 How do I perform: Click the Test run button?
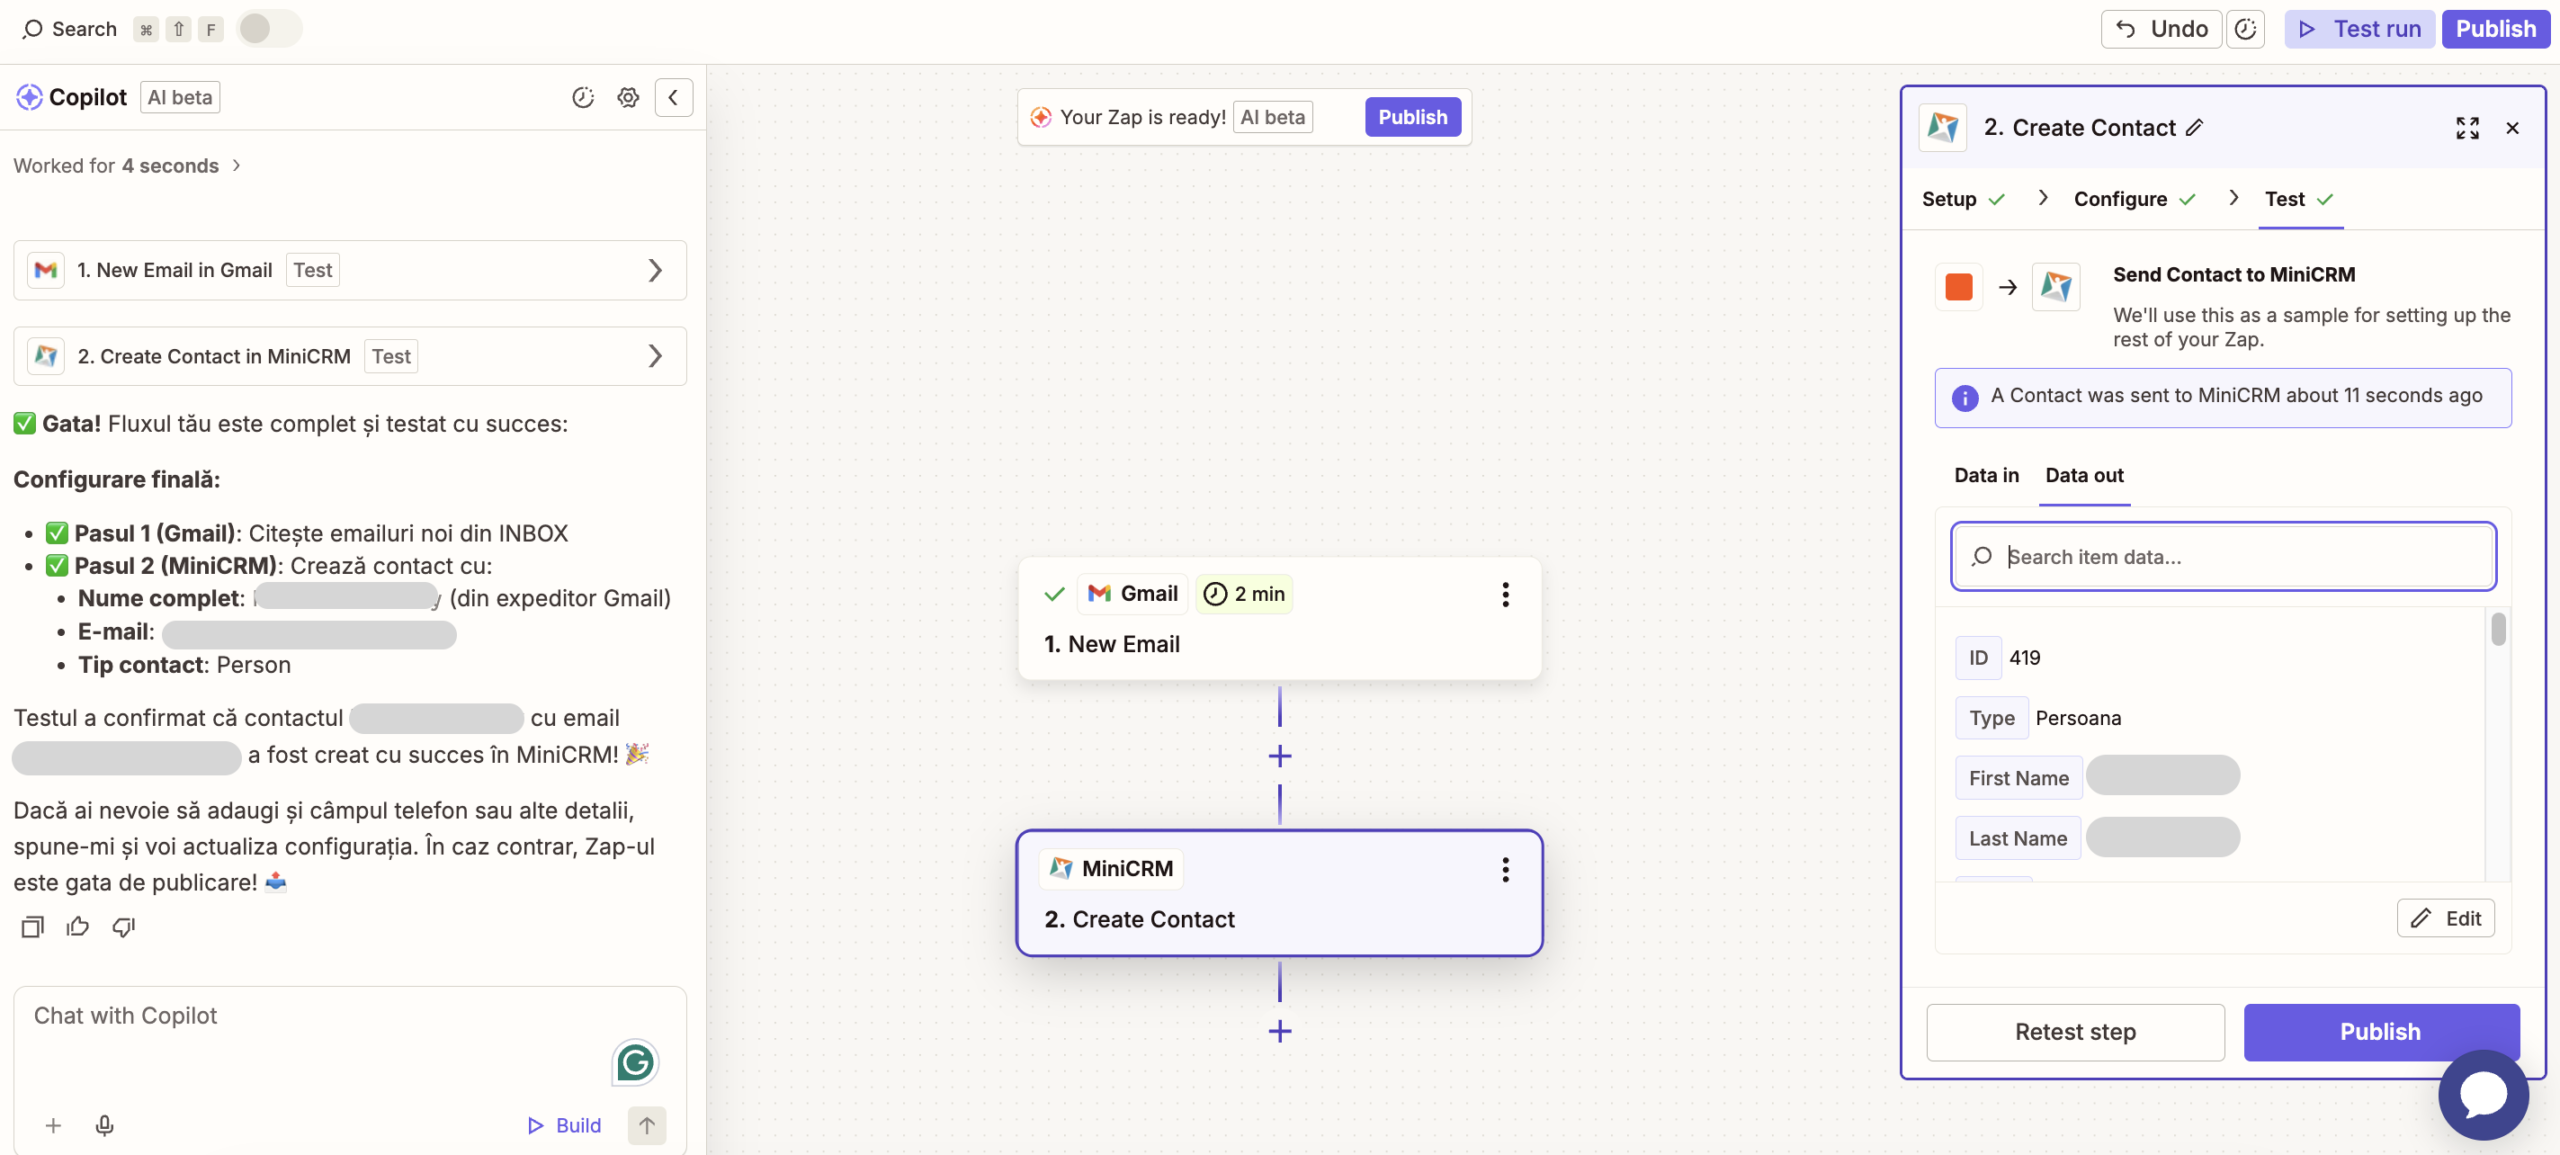tap(2359, 29)
